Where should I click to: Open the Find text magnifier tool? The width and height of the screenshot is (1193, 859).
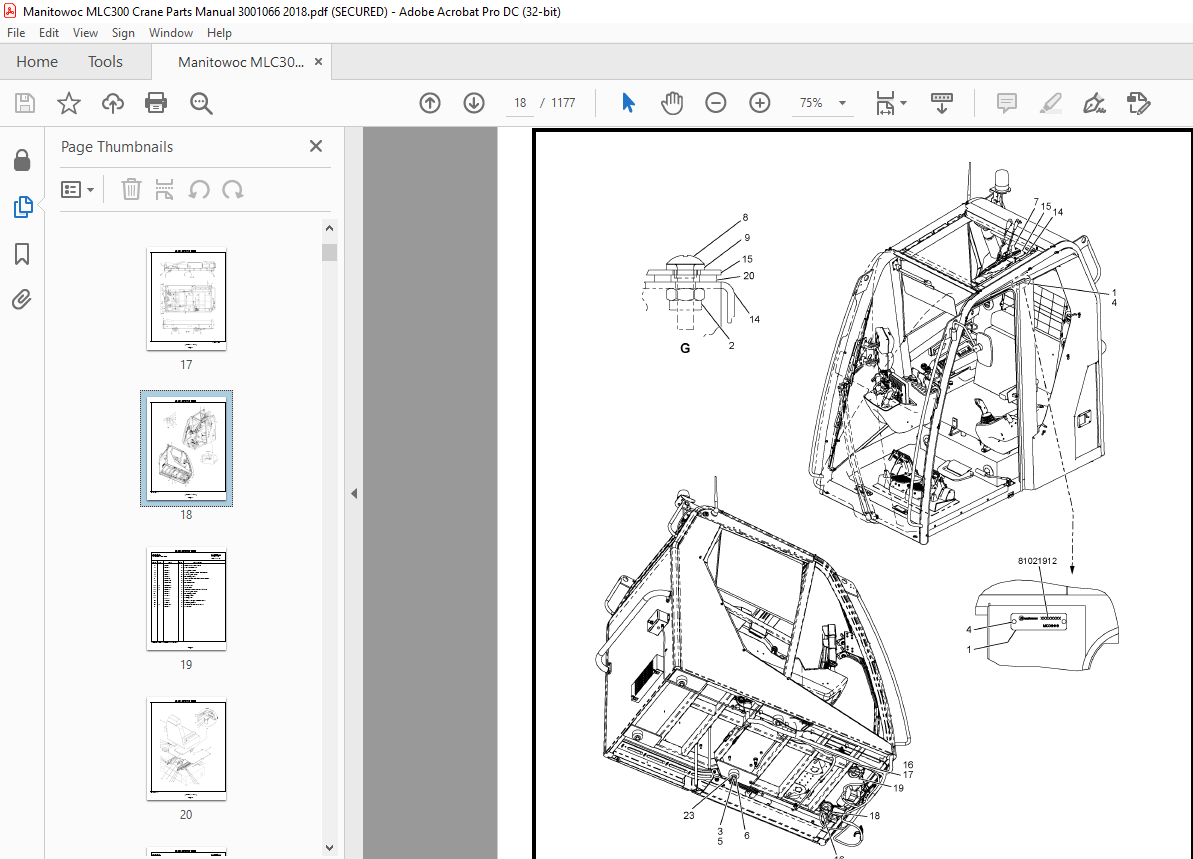coord(201,103)
